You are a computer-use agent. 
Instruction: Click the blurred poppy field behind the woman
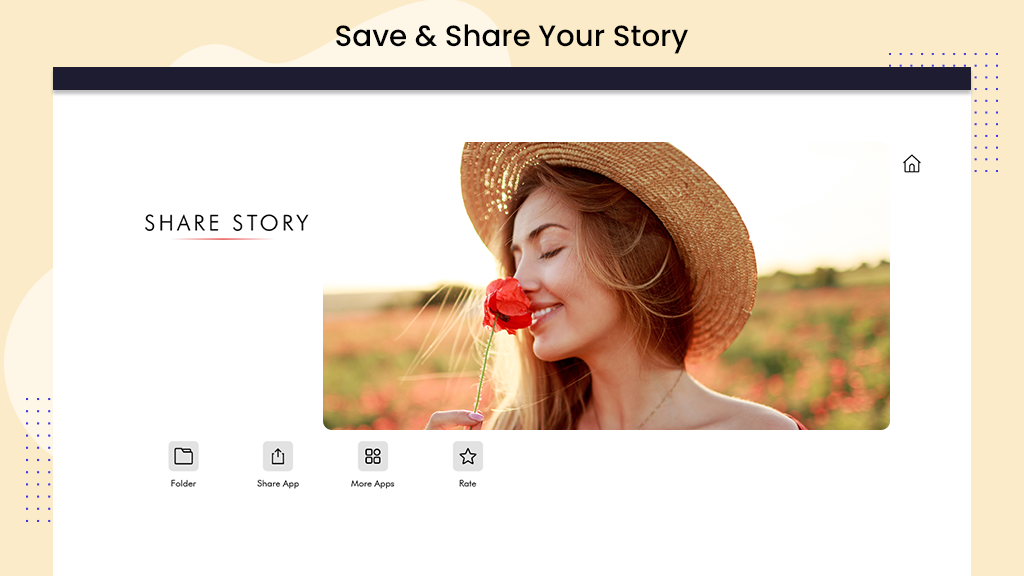(823, 346)
